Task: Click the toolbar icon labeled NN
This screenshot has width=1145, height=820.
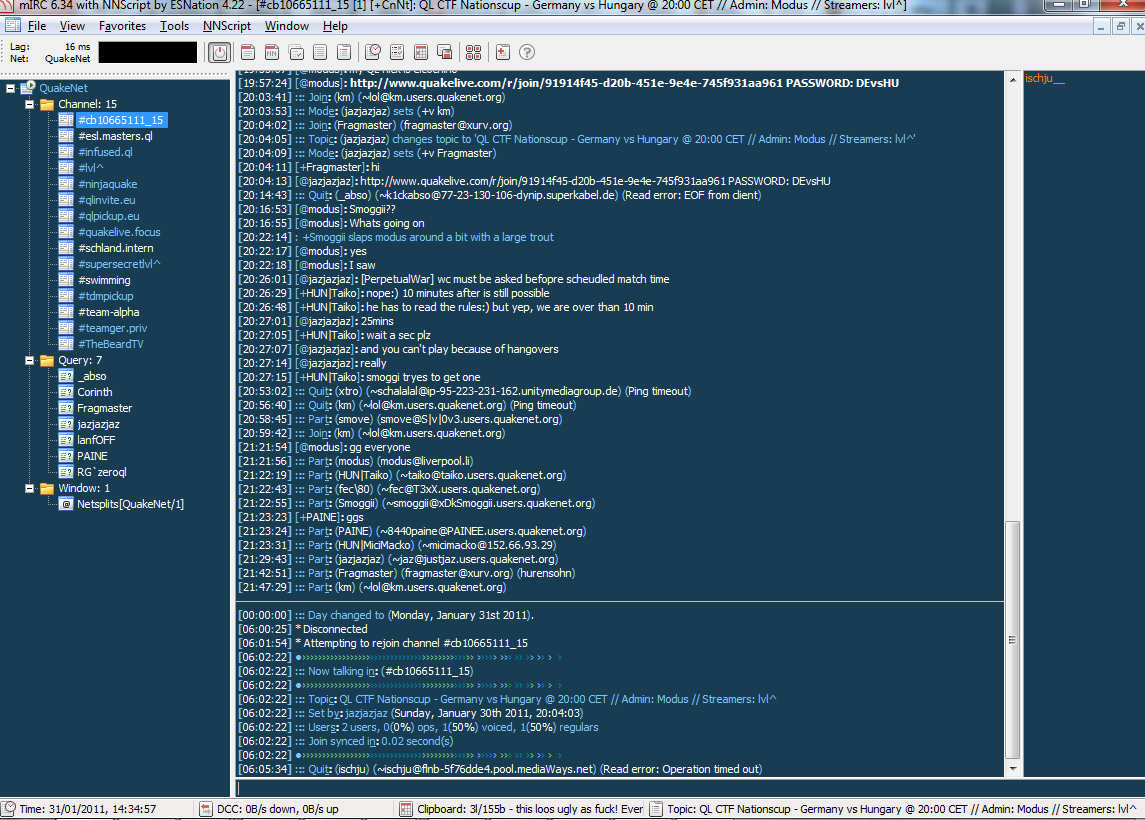Action: coord(271,52)
